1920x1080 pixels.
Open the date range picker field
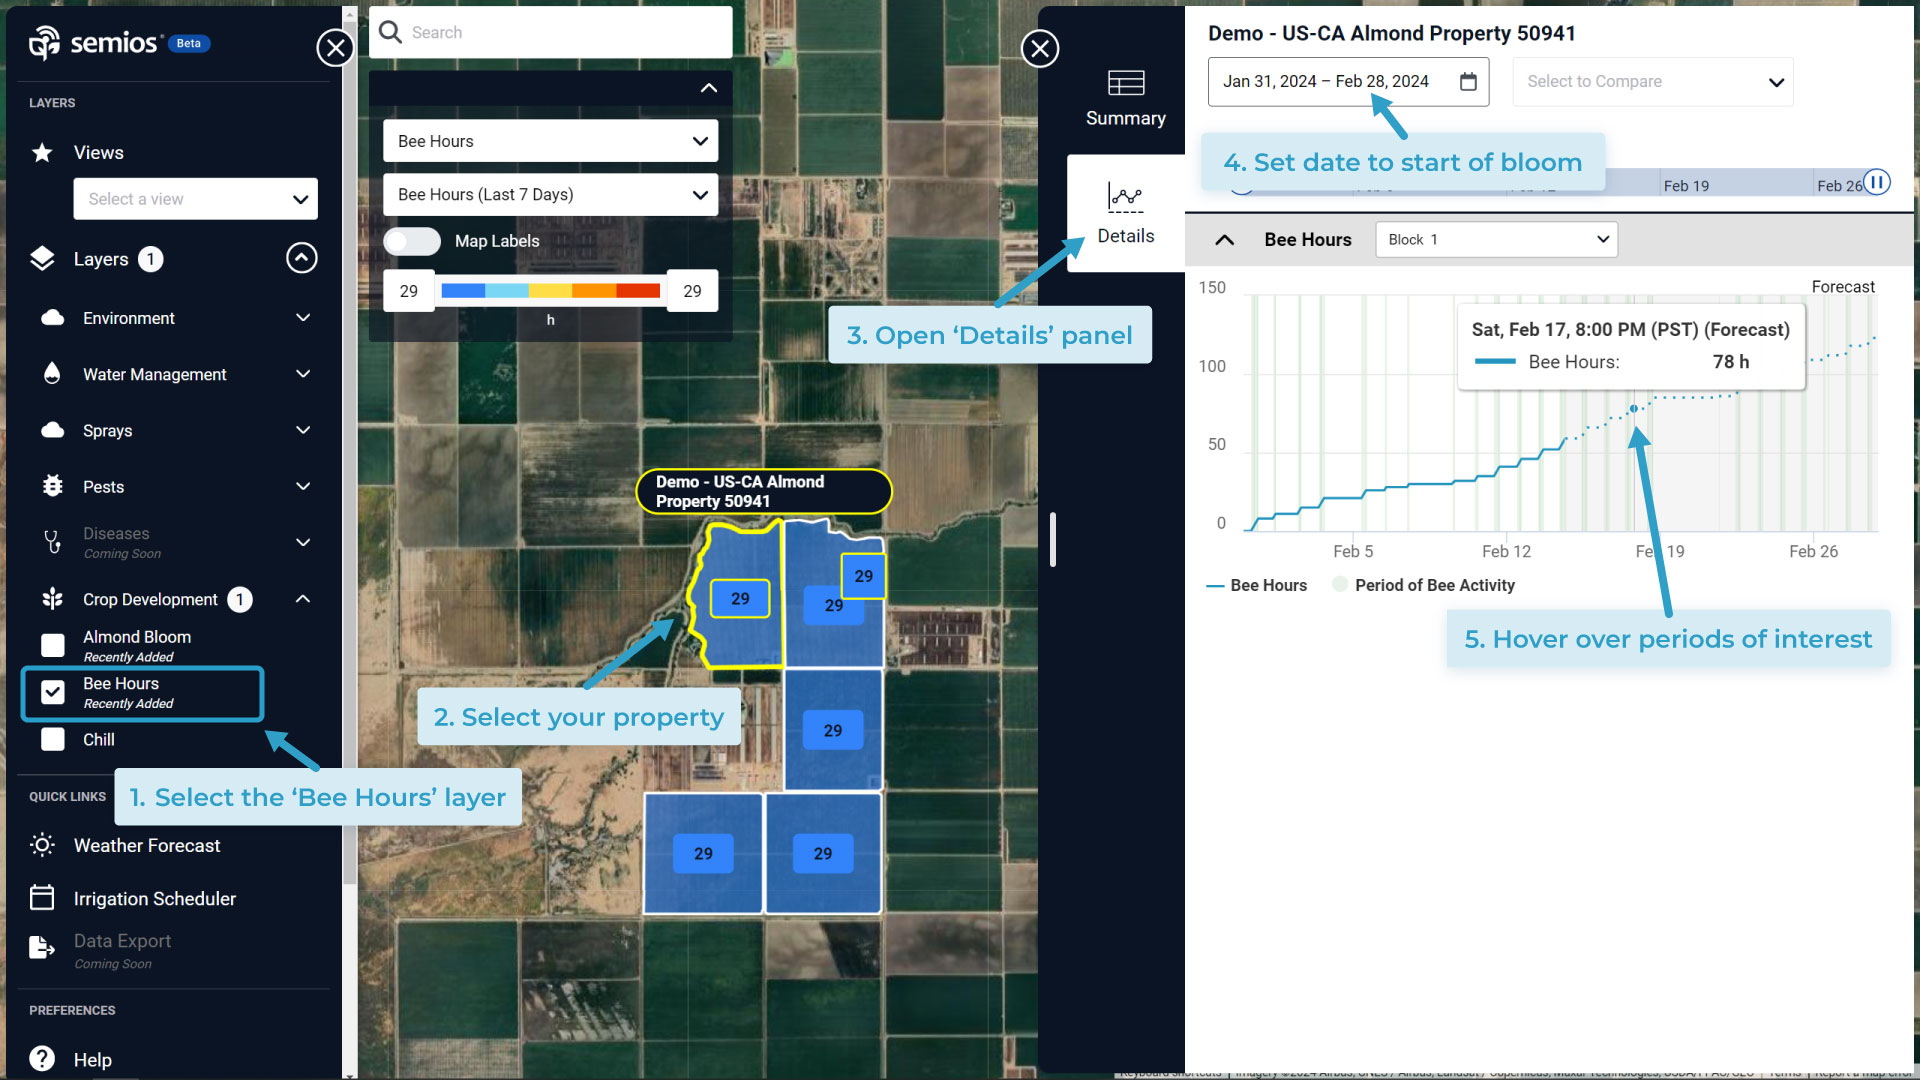pos(1348,81)
